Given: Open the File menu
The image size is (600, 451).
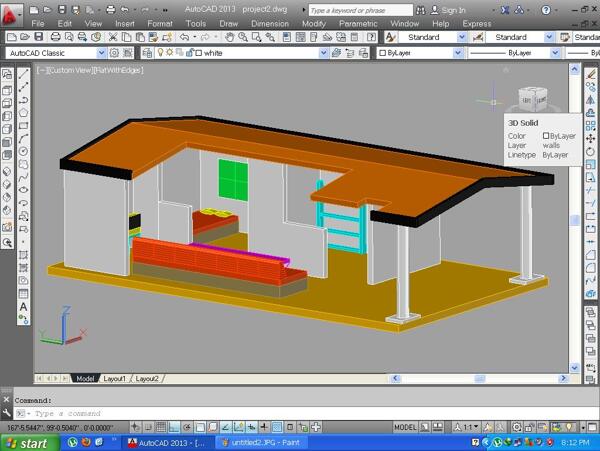Looking at the screenshot, I should click(x=38, y=24).
